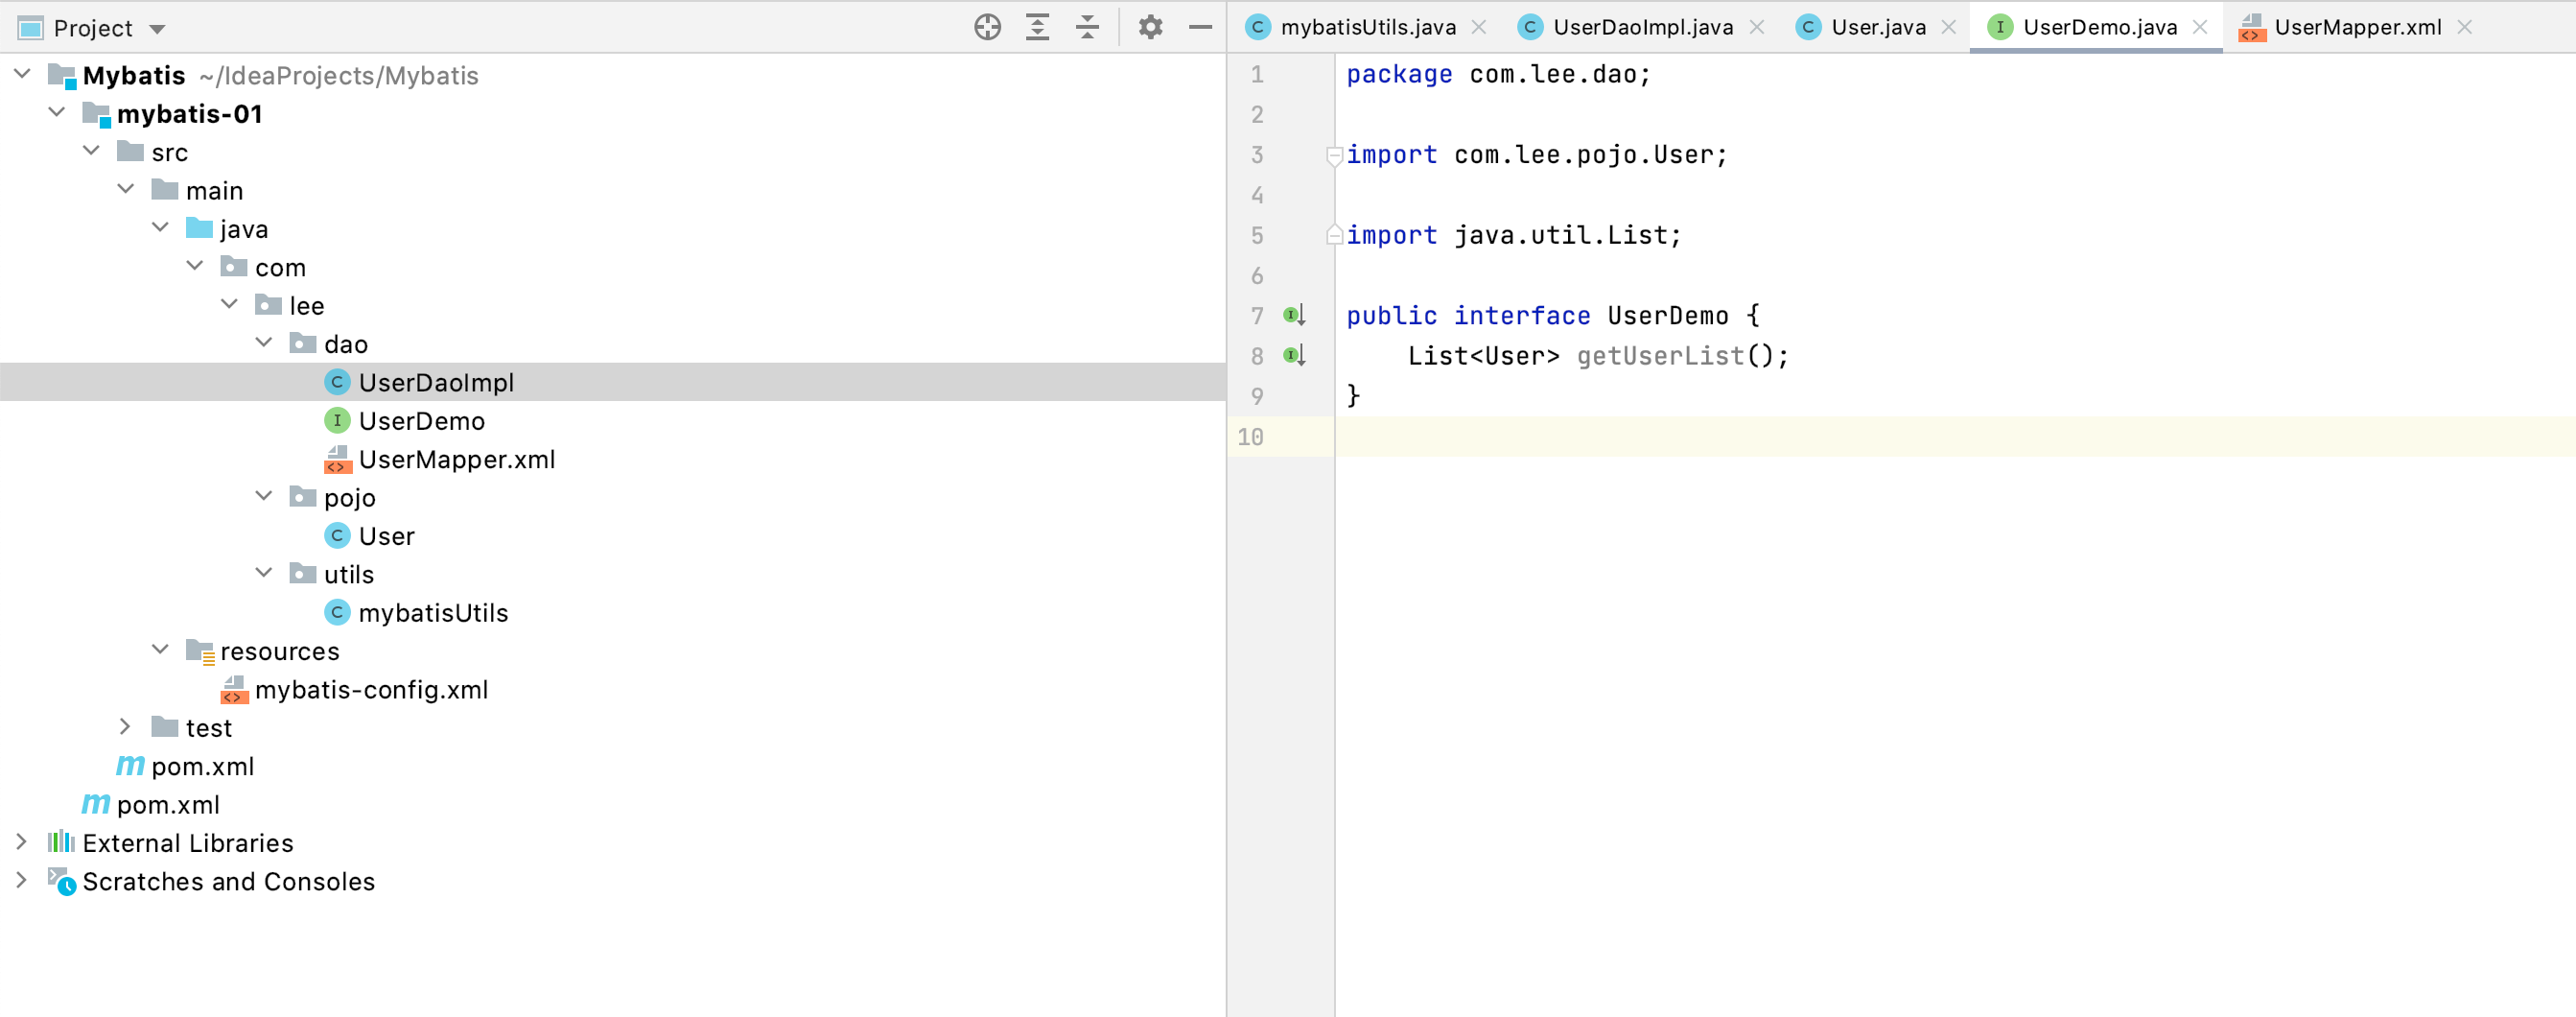Click the Expand All icon in Project toolbar
The height and width of the screenshot is (1017, 2576).
point(1037,27)
